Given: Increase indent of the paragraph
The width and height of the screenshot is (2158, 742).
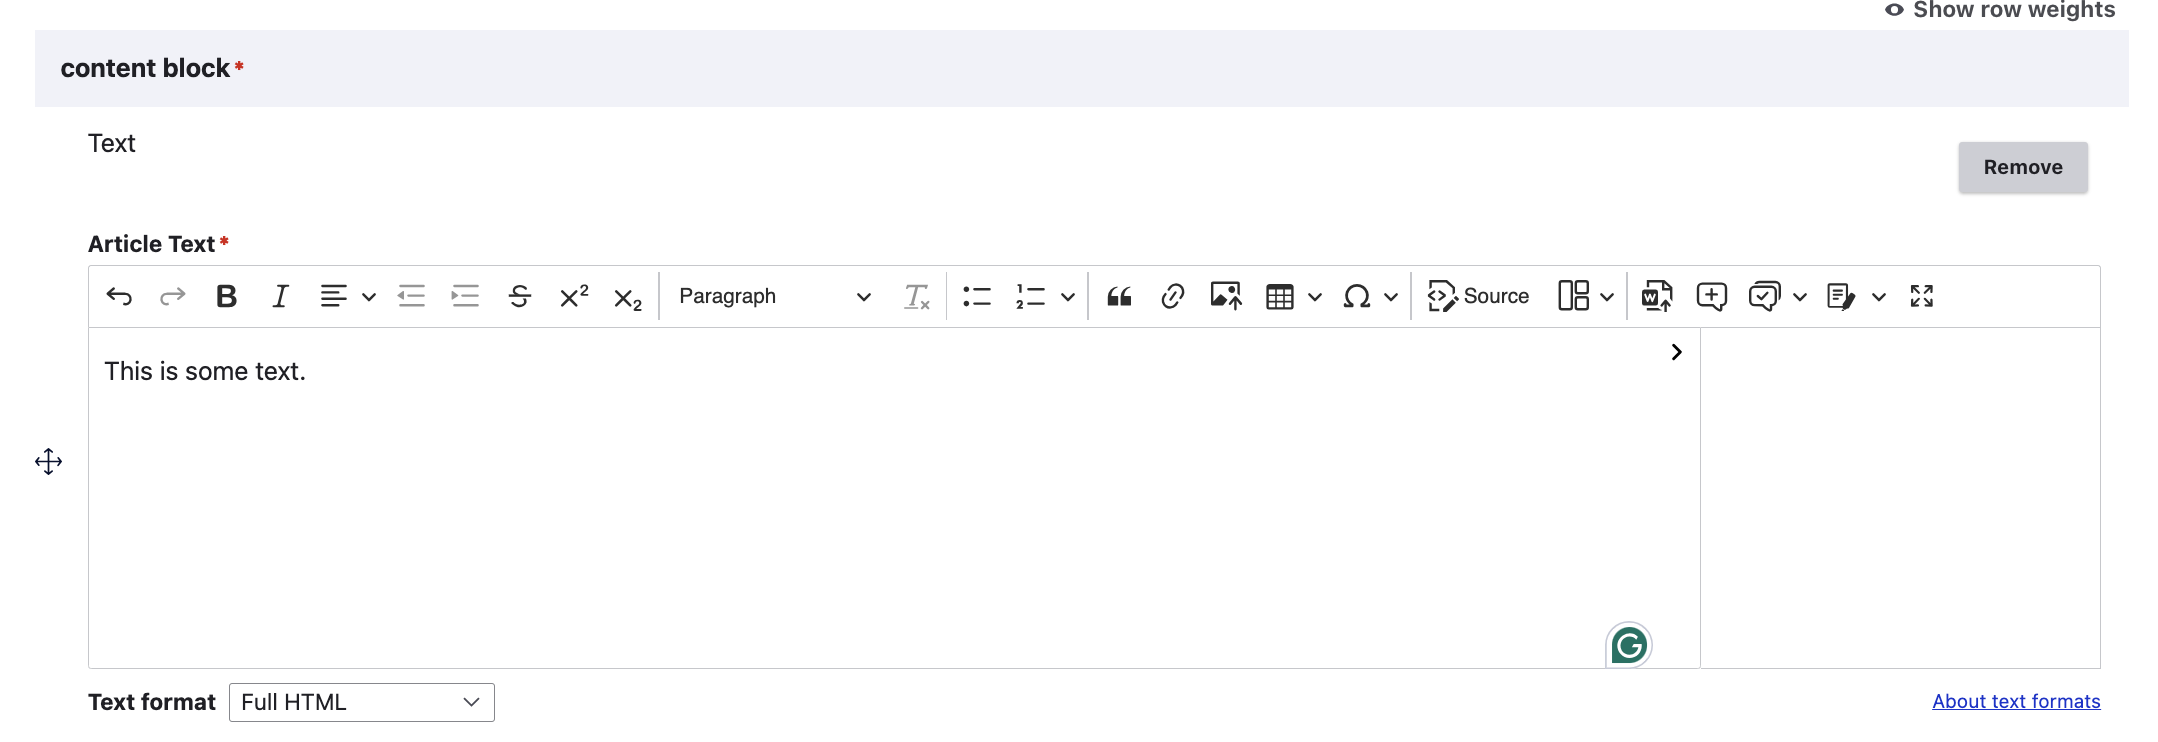Looking at the screenshot, I should (x=465, y=296).
